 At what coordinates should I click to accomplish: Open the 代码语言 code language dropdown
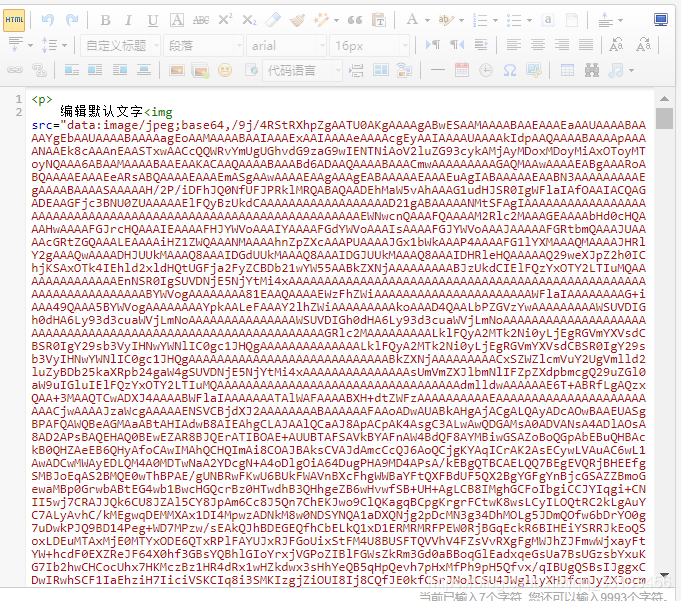[x=302, y=70]
